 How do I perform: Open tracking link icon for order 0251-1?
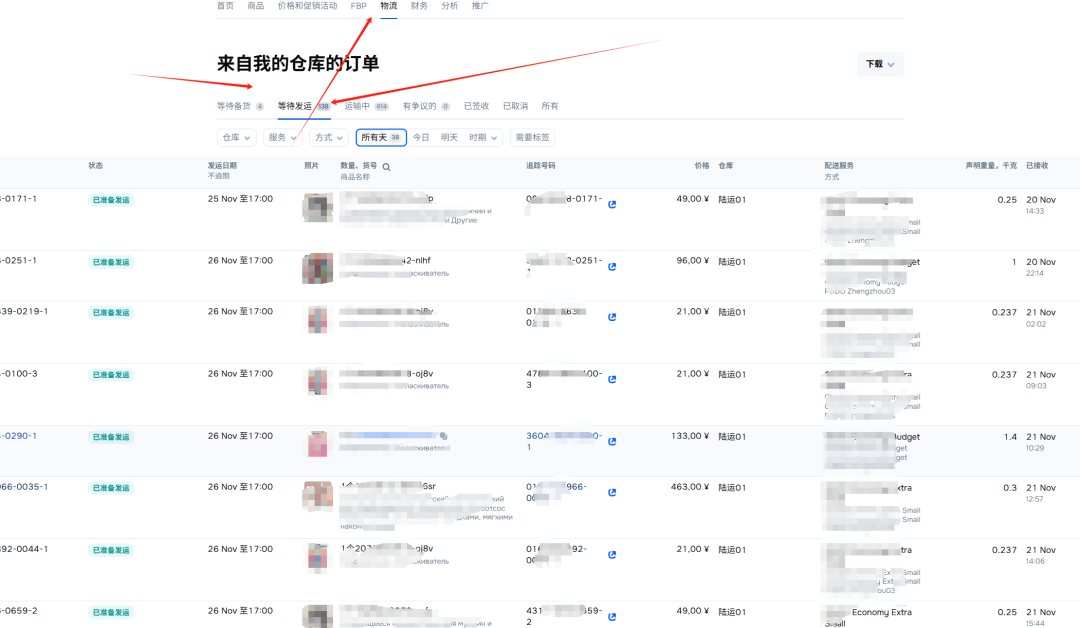click(612, 266)
